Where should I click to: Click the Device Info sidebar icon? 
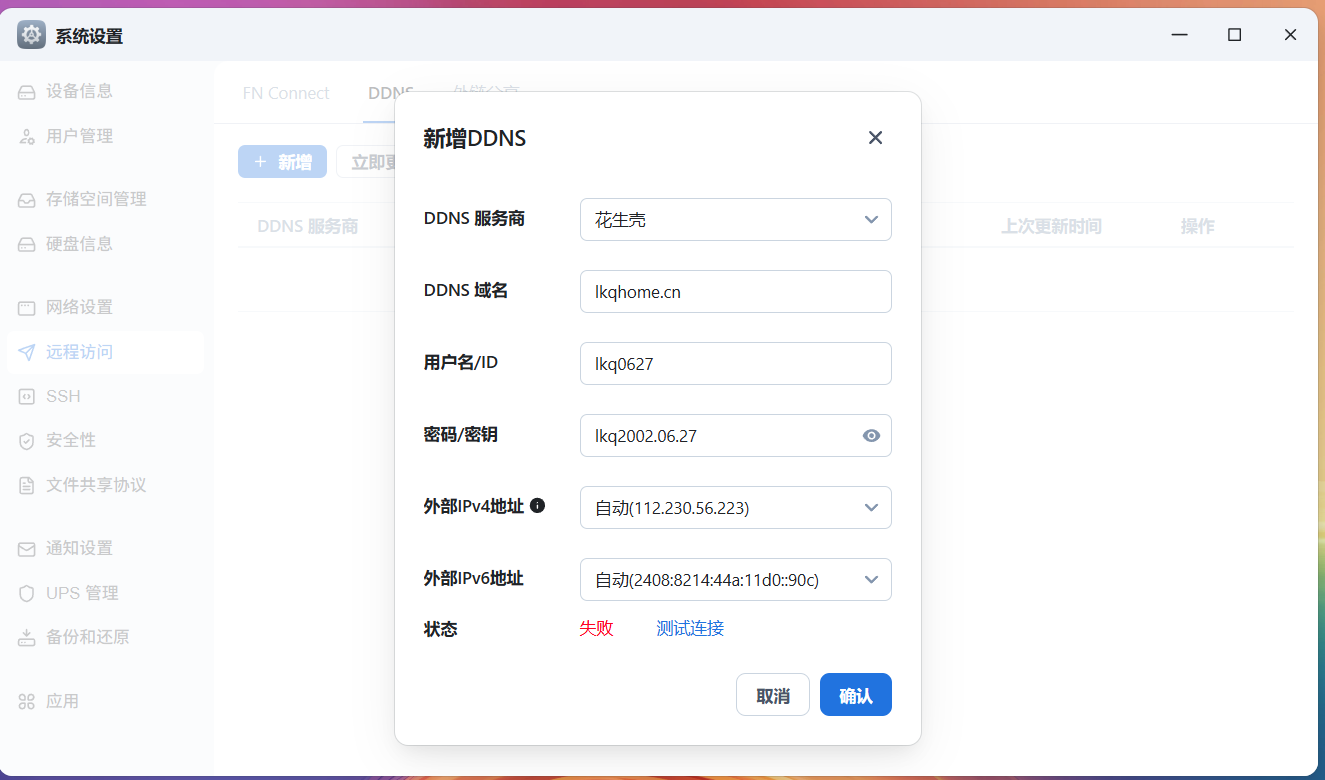click(27, 92)
